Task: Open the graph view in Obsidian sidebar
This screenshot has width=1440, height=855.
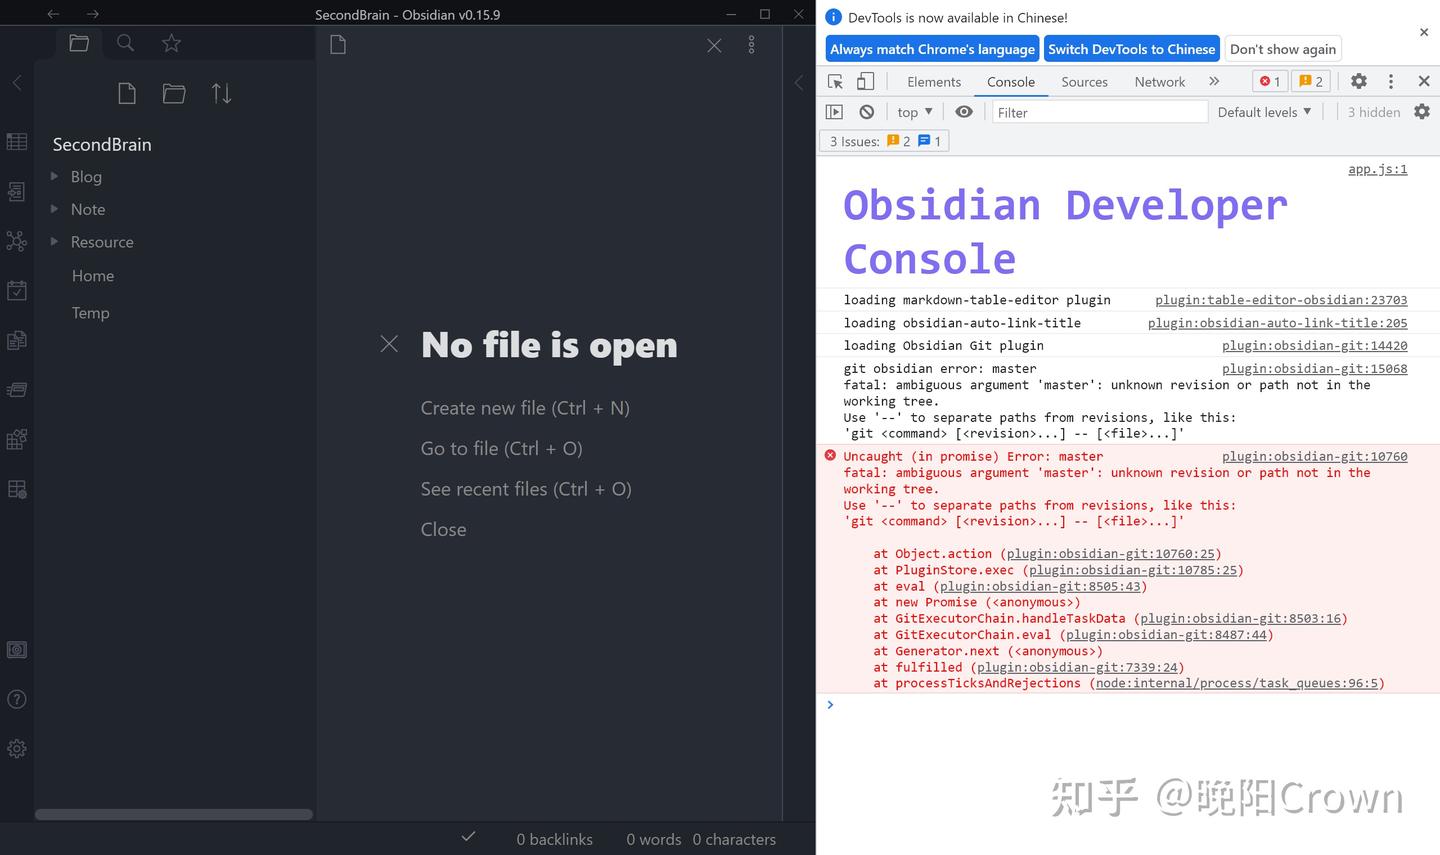Action: coord(16,242)
